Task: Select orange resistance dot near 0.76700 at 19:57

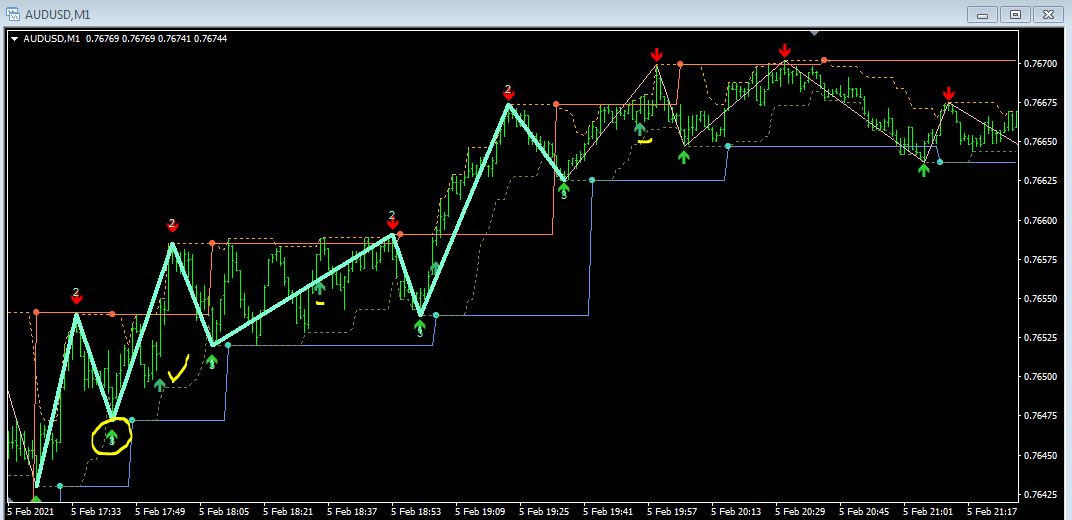Action: coord(680,64)
